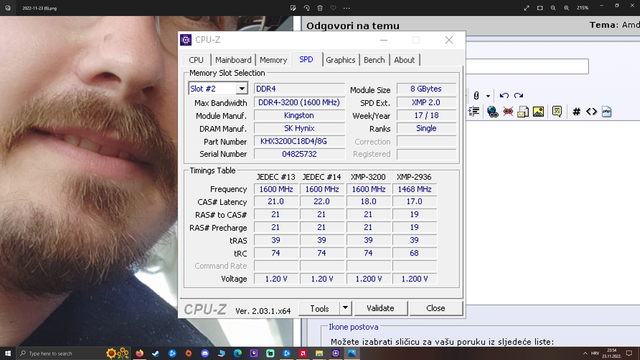
Task: Click the remove link red X icon
Action: click(508, 111)
